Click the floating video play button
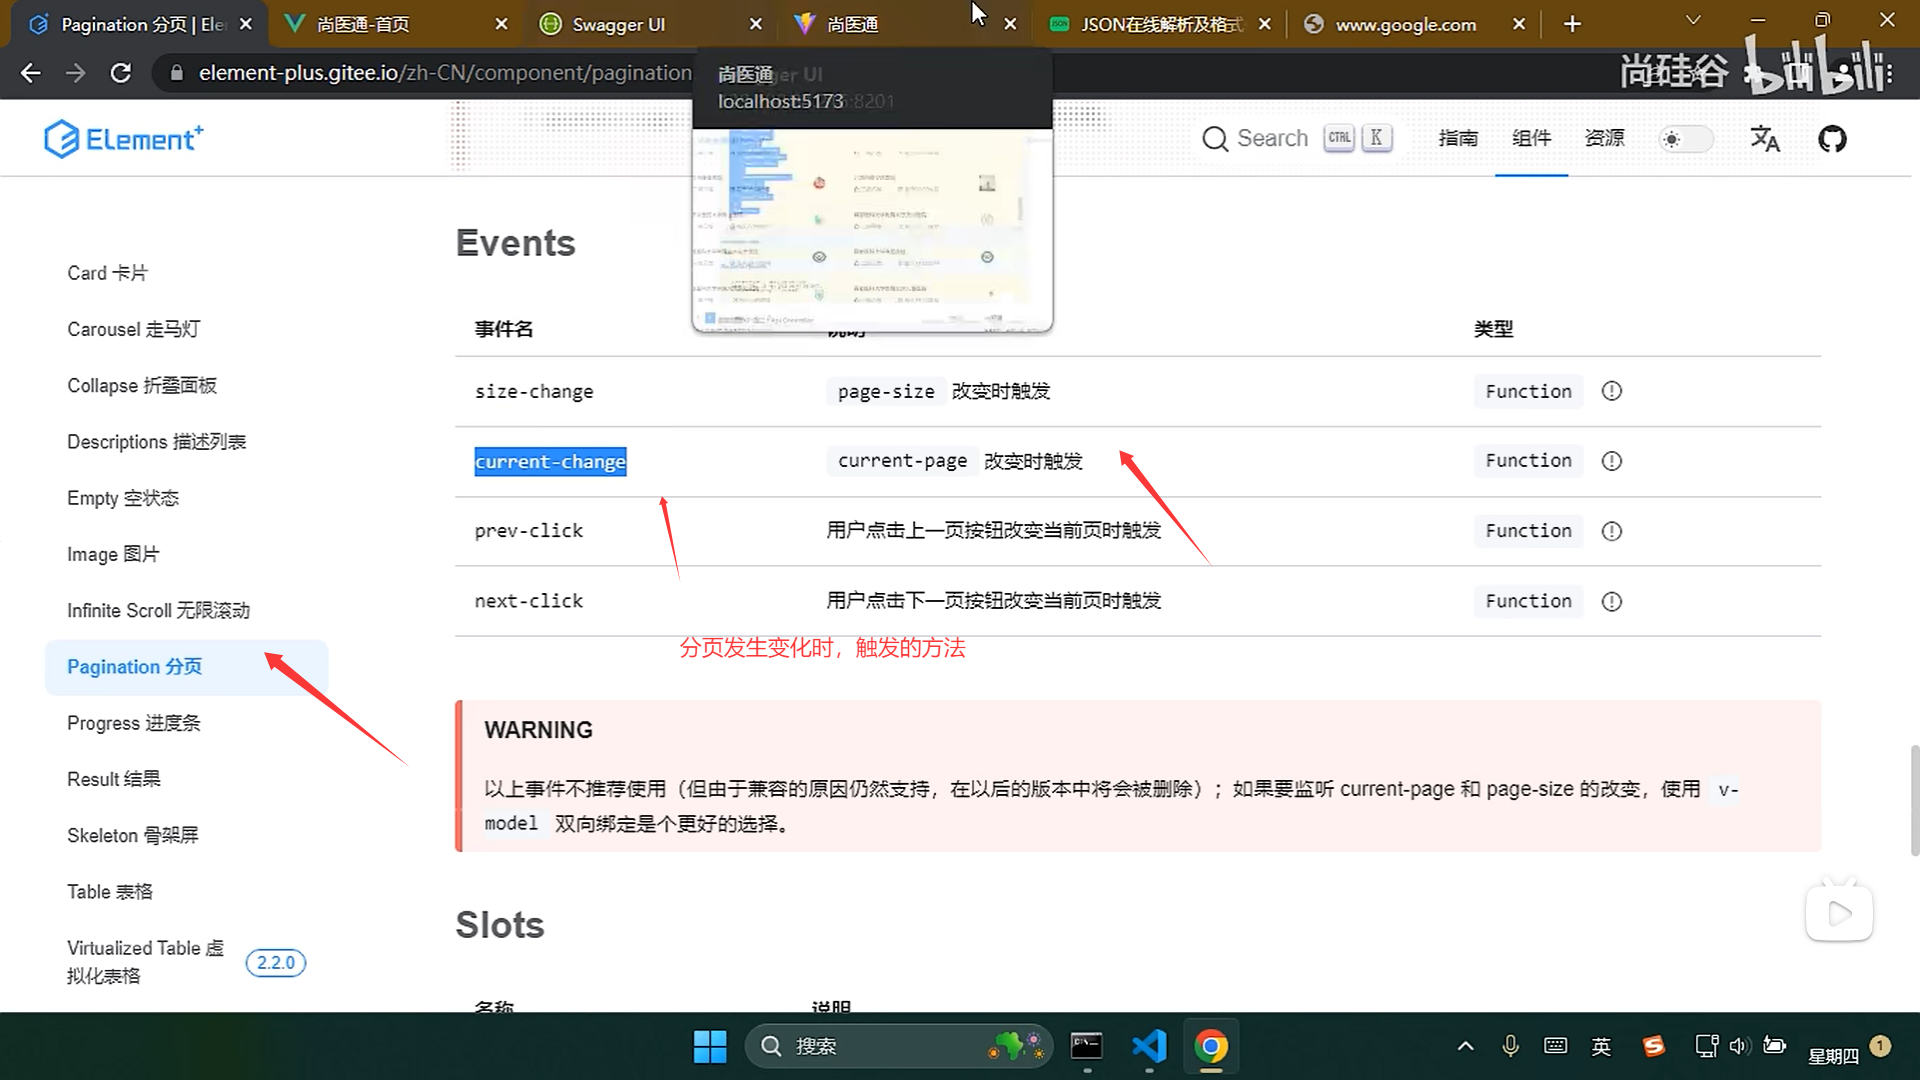This screenshot has width=1920, height=1080. pyautogui.click(x=1838, y=912)
